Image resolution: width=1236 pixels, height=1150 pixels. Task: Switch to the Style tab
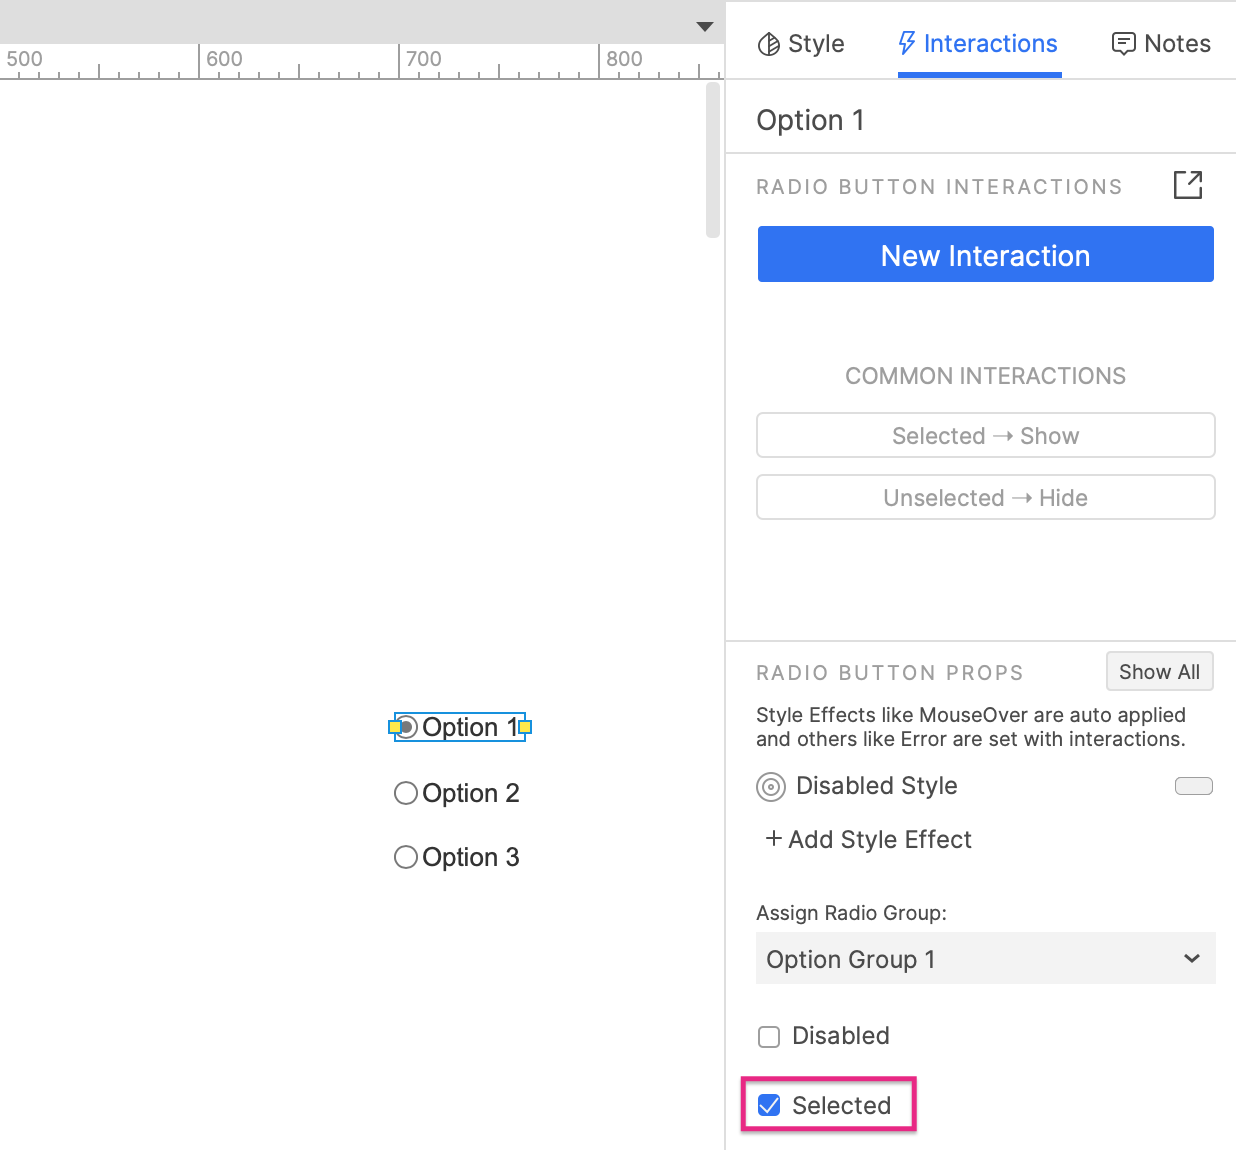point(801,44)
